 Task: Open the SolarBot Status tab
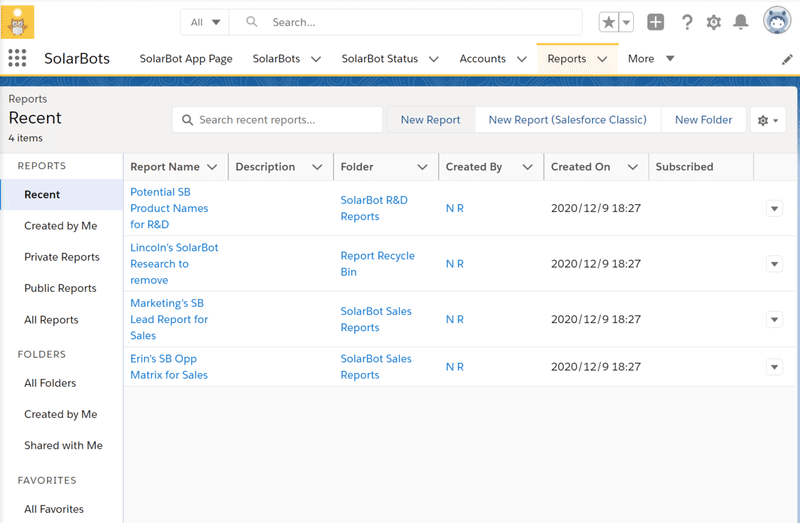tap(380, 59)
